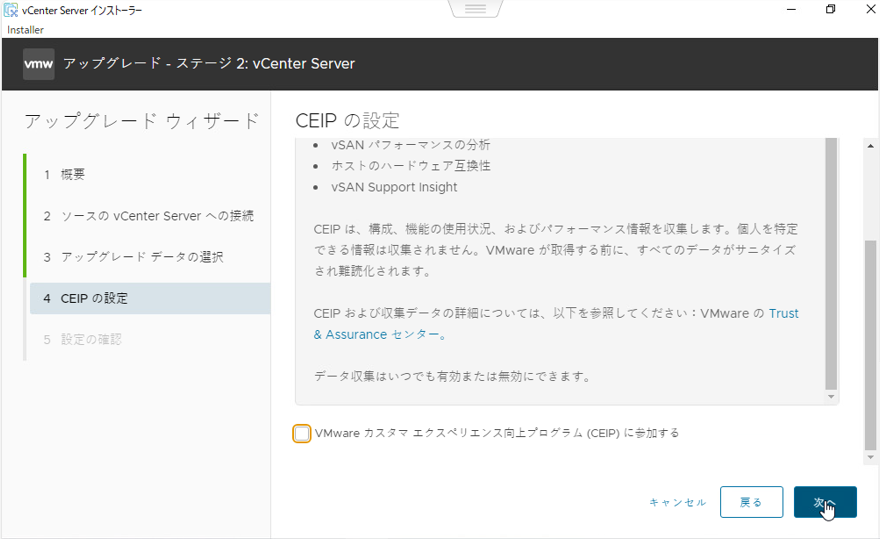Click the キャンセル cancel link
Screen dimensions: 880x539
coord(677,502)
